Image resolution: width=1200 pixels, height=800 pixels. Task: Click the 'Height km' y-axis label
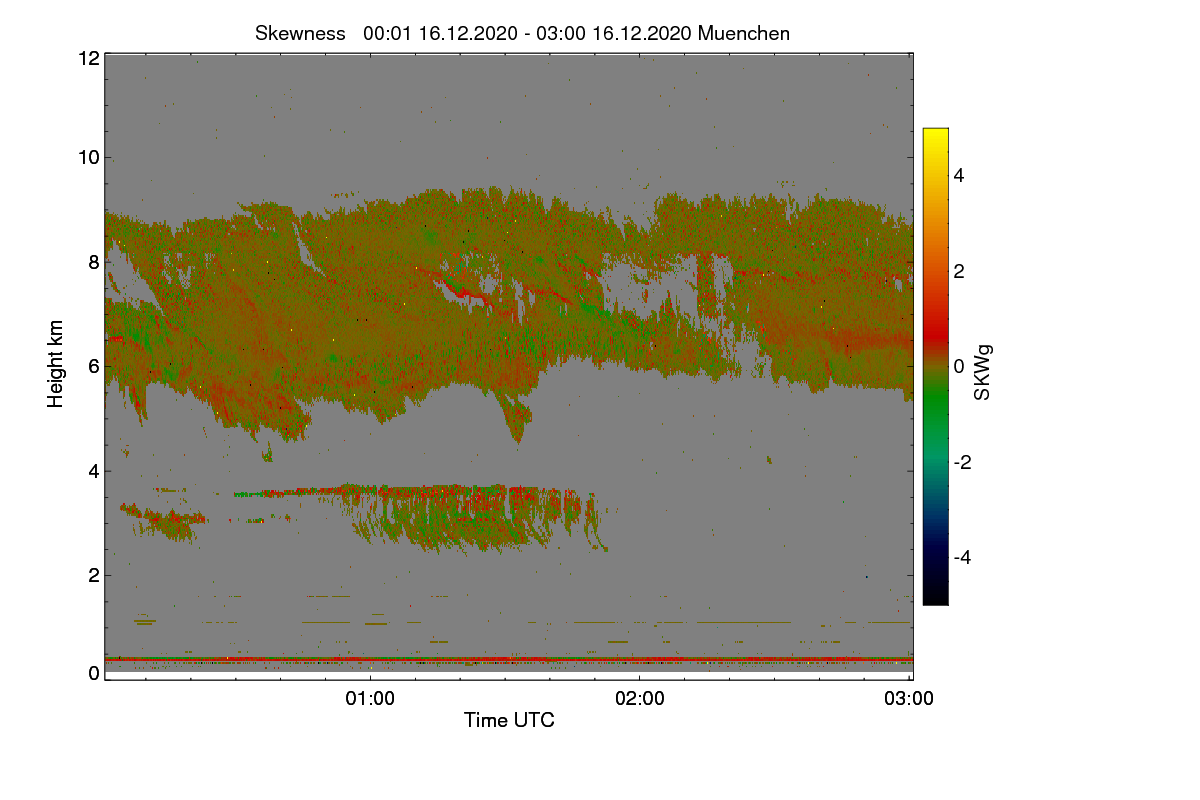[56, 363]
